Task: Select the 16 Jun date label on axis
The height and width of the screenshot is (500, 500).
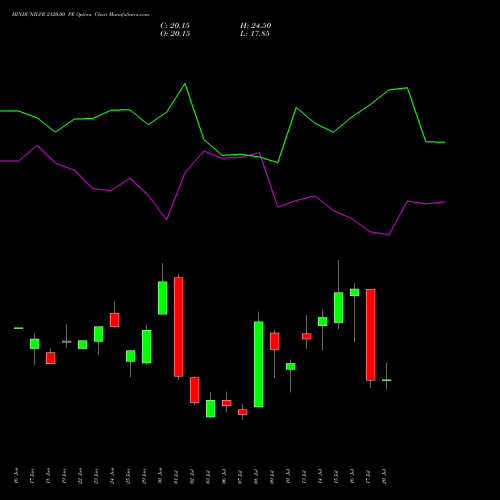Action: click(x=17, y=476)
